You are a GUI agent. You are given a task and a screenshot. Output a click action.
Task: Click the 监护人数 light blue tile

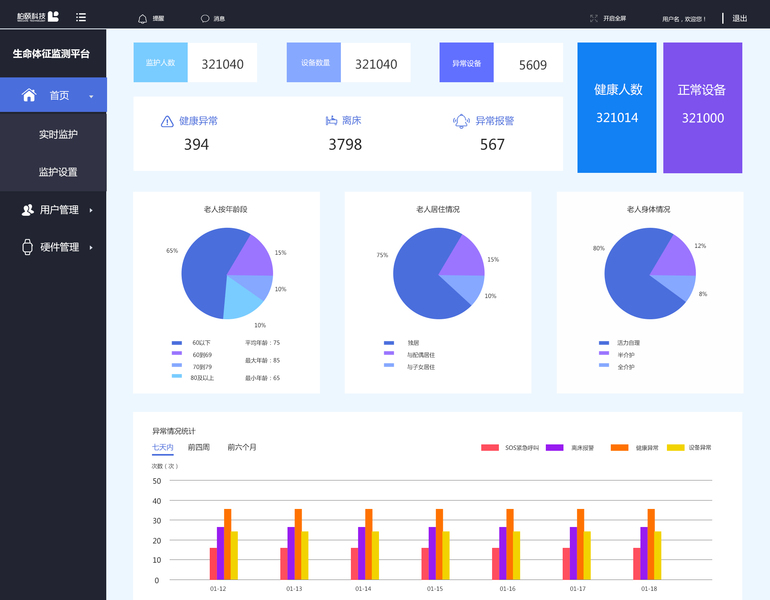[161, 62]
